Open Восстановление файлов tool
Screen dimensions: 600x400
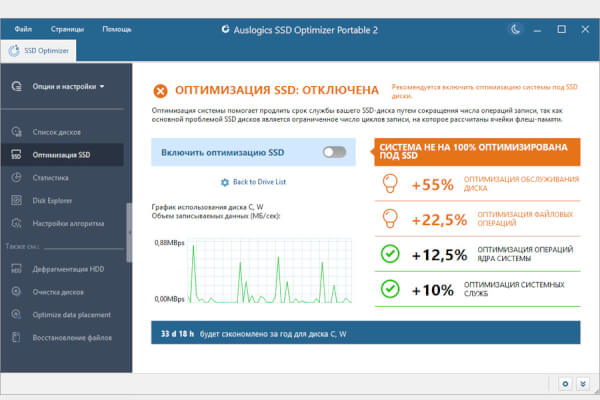tap(72, 338)
